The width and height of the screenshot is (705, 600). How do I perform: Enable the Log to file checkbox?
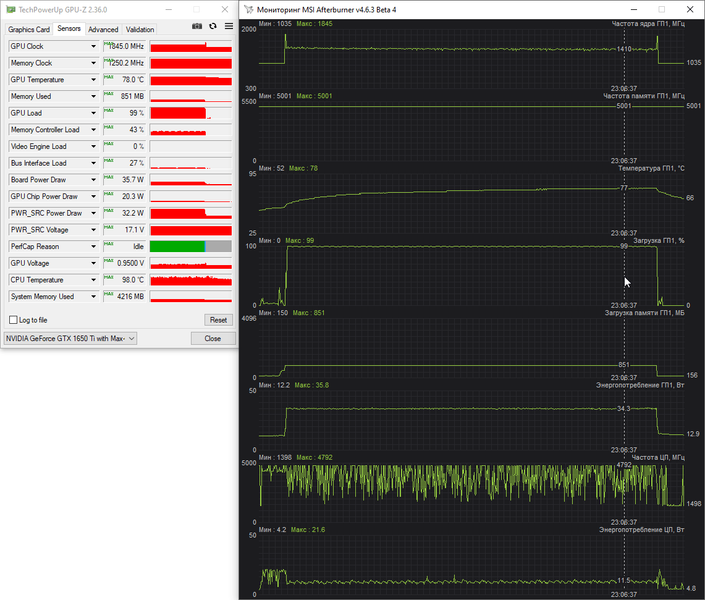click(x=13, y=320)
